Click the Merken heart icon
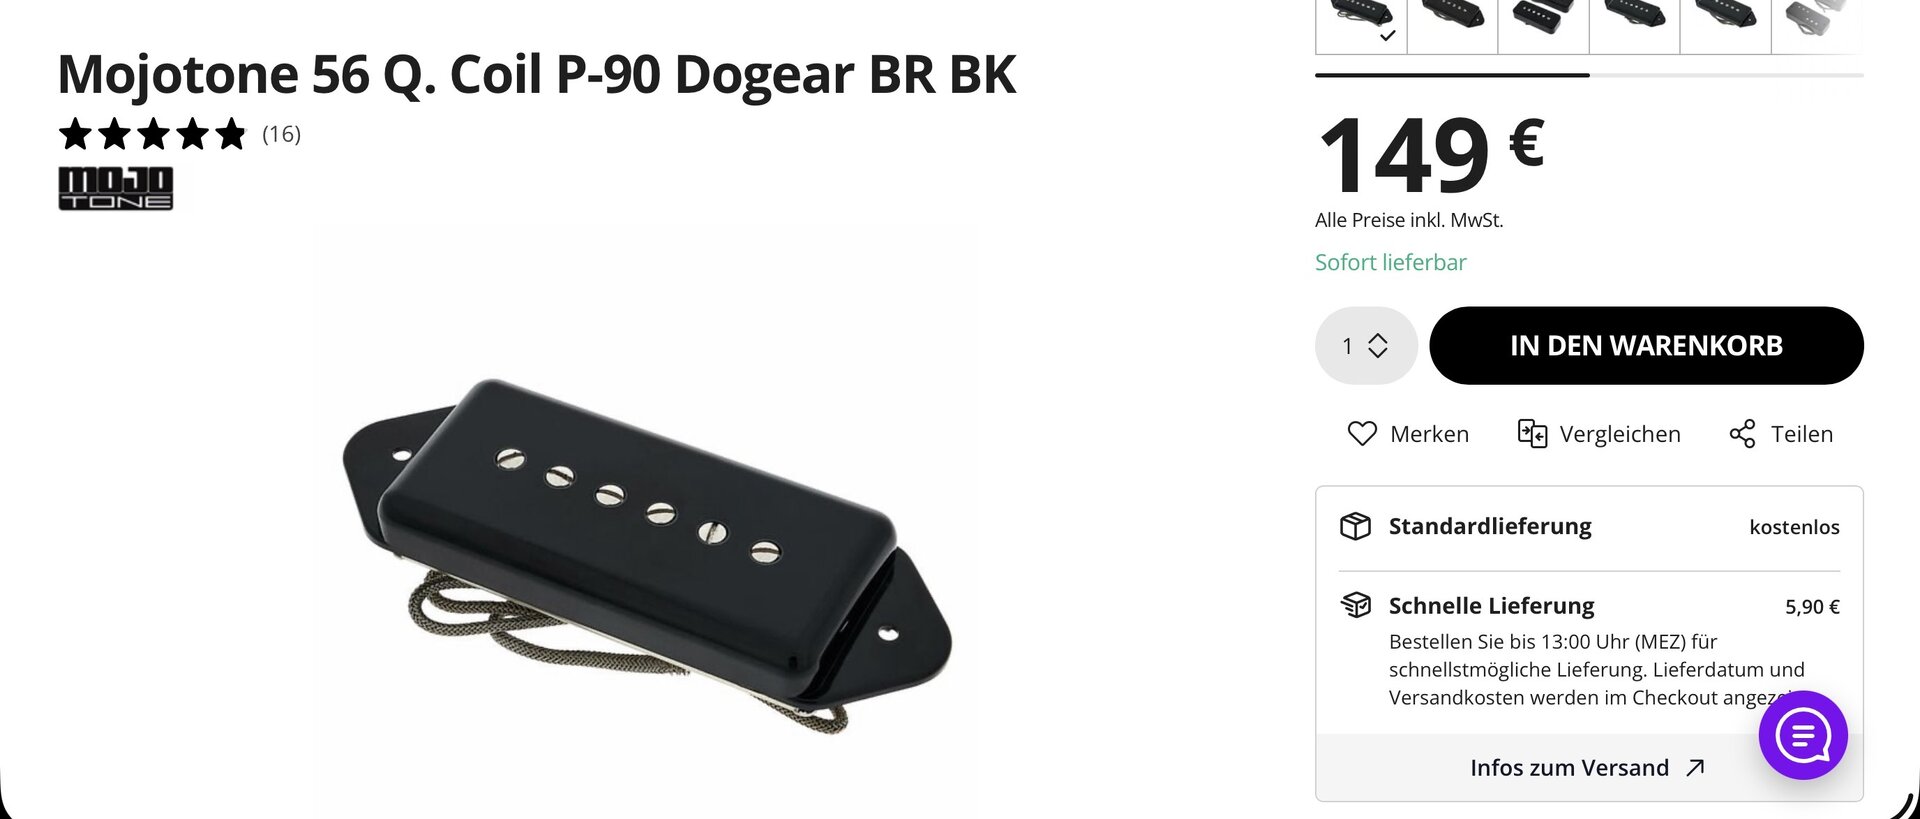Screen dimensions: 1920x819 (x=1362, y=433)
